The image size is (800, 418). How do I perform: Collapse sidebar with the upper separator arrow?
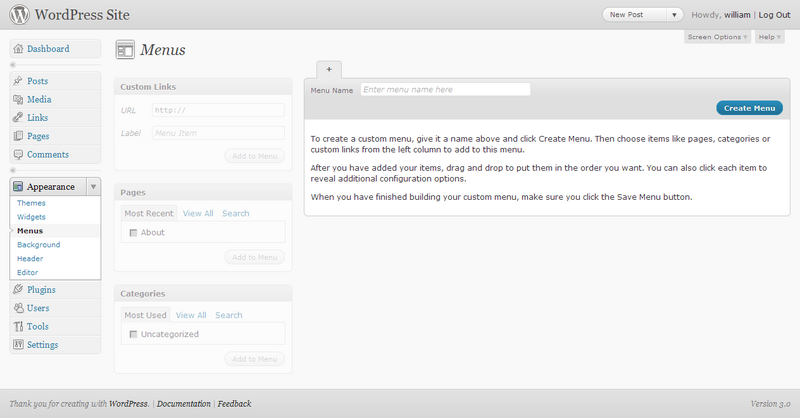[x=13, y=65]
